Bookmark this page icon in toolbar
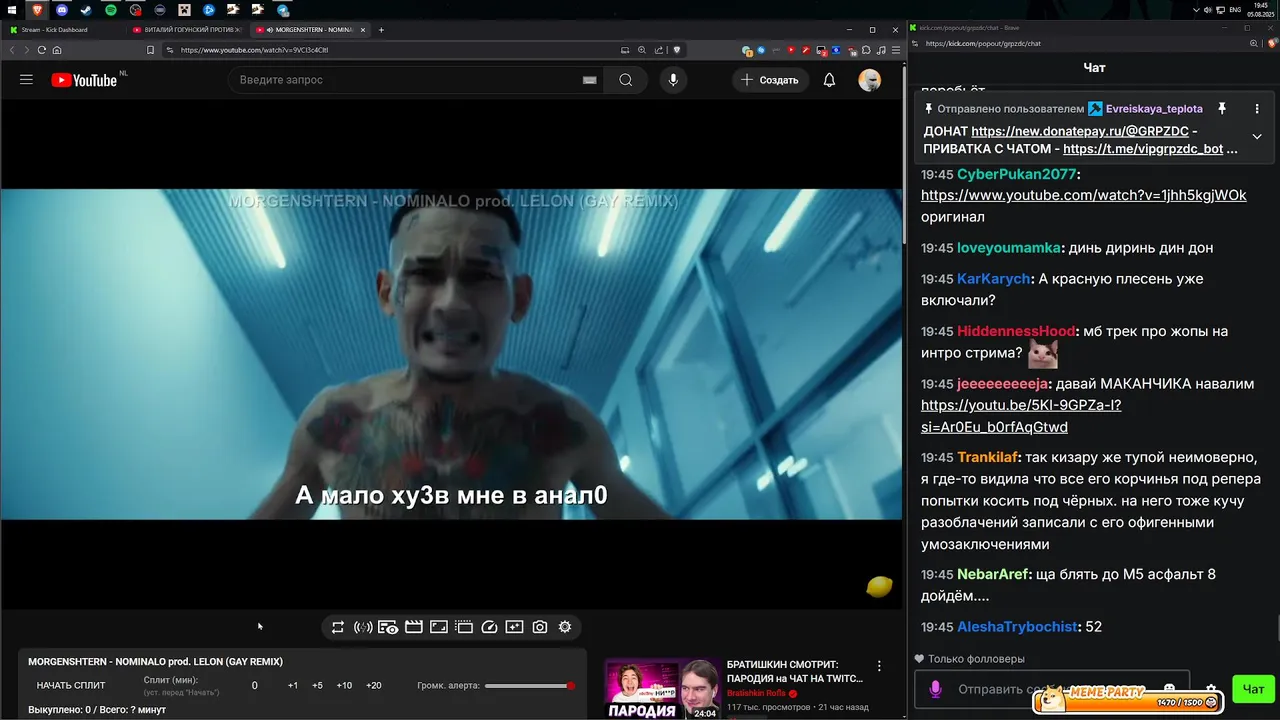 point(150,50)
